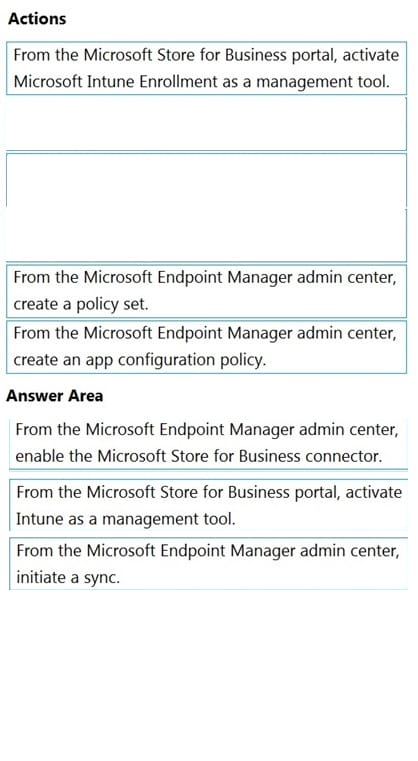Click the Answer Area heading
The width and height of the screenshot is (418, 761).
point(54,396)
